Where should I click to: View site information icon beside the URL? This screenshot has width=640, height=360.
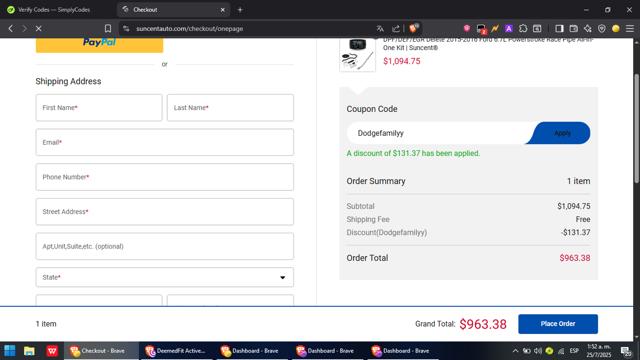pos(126,29)
